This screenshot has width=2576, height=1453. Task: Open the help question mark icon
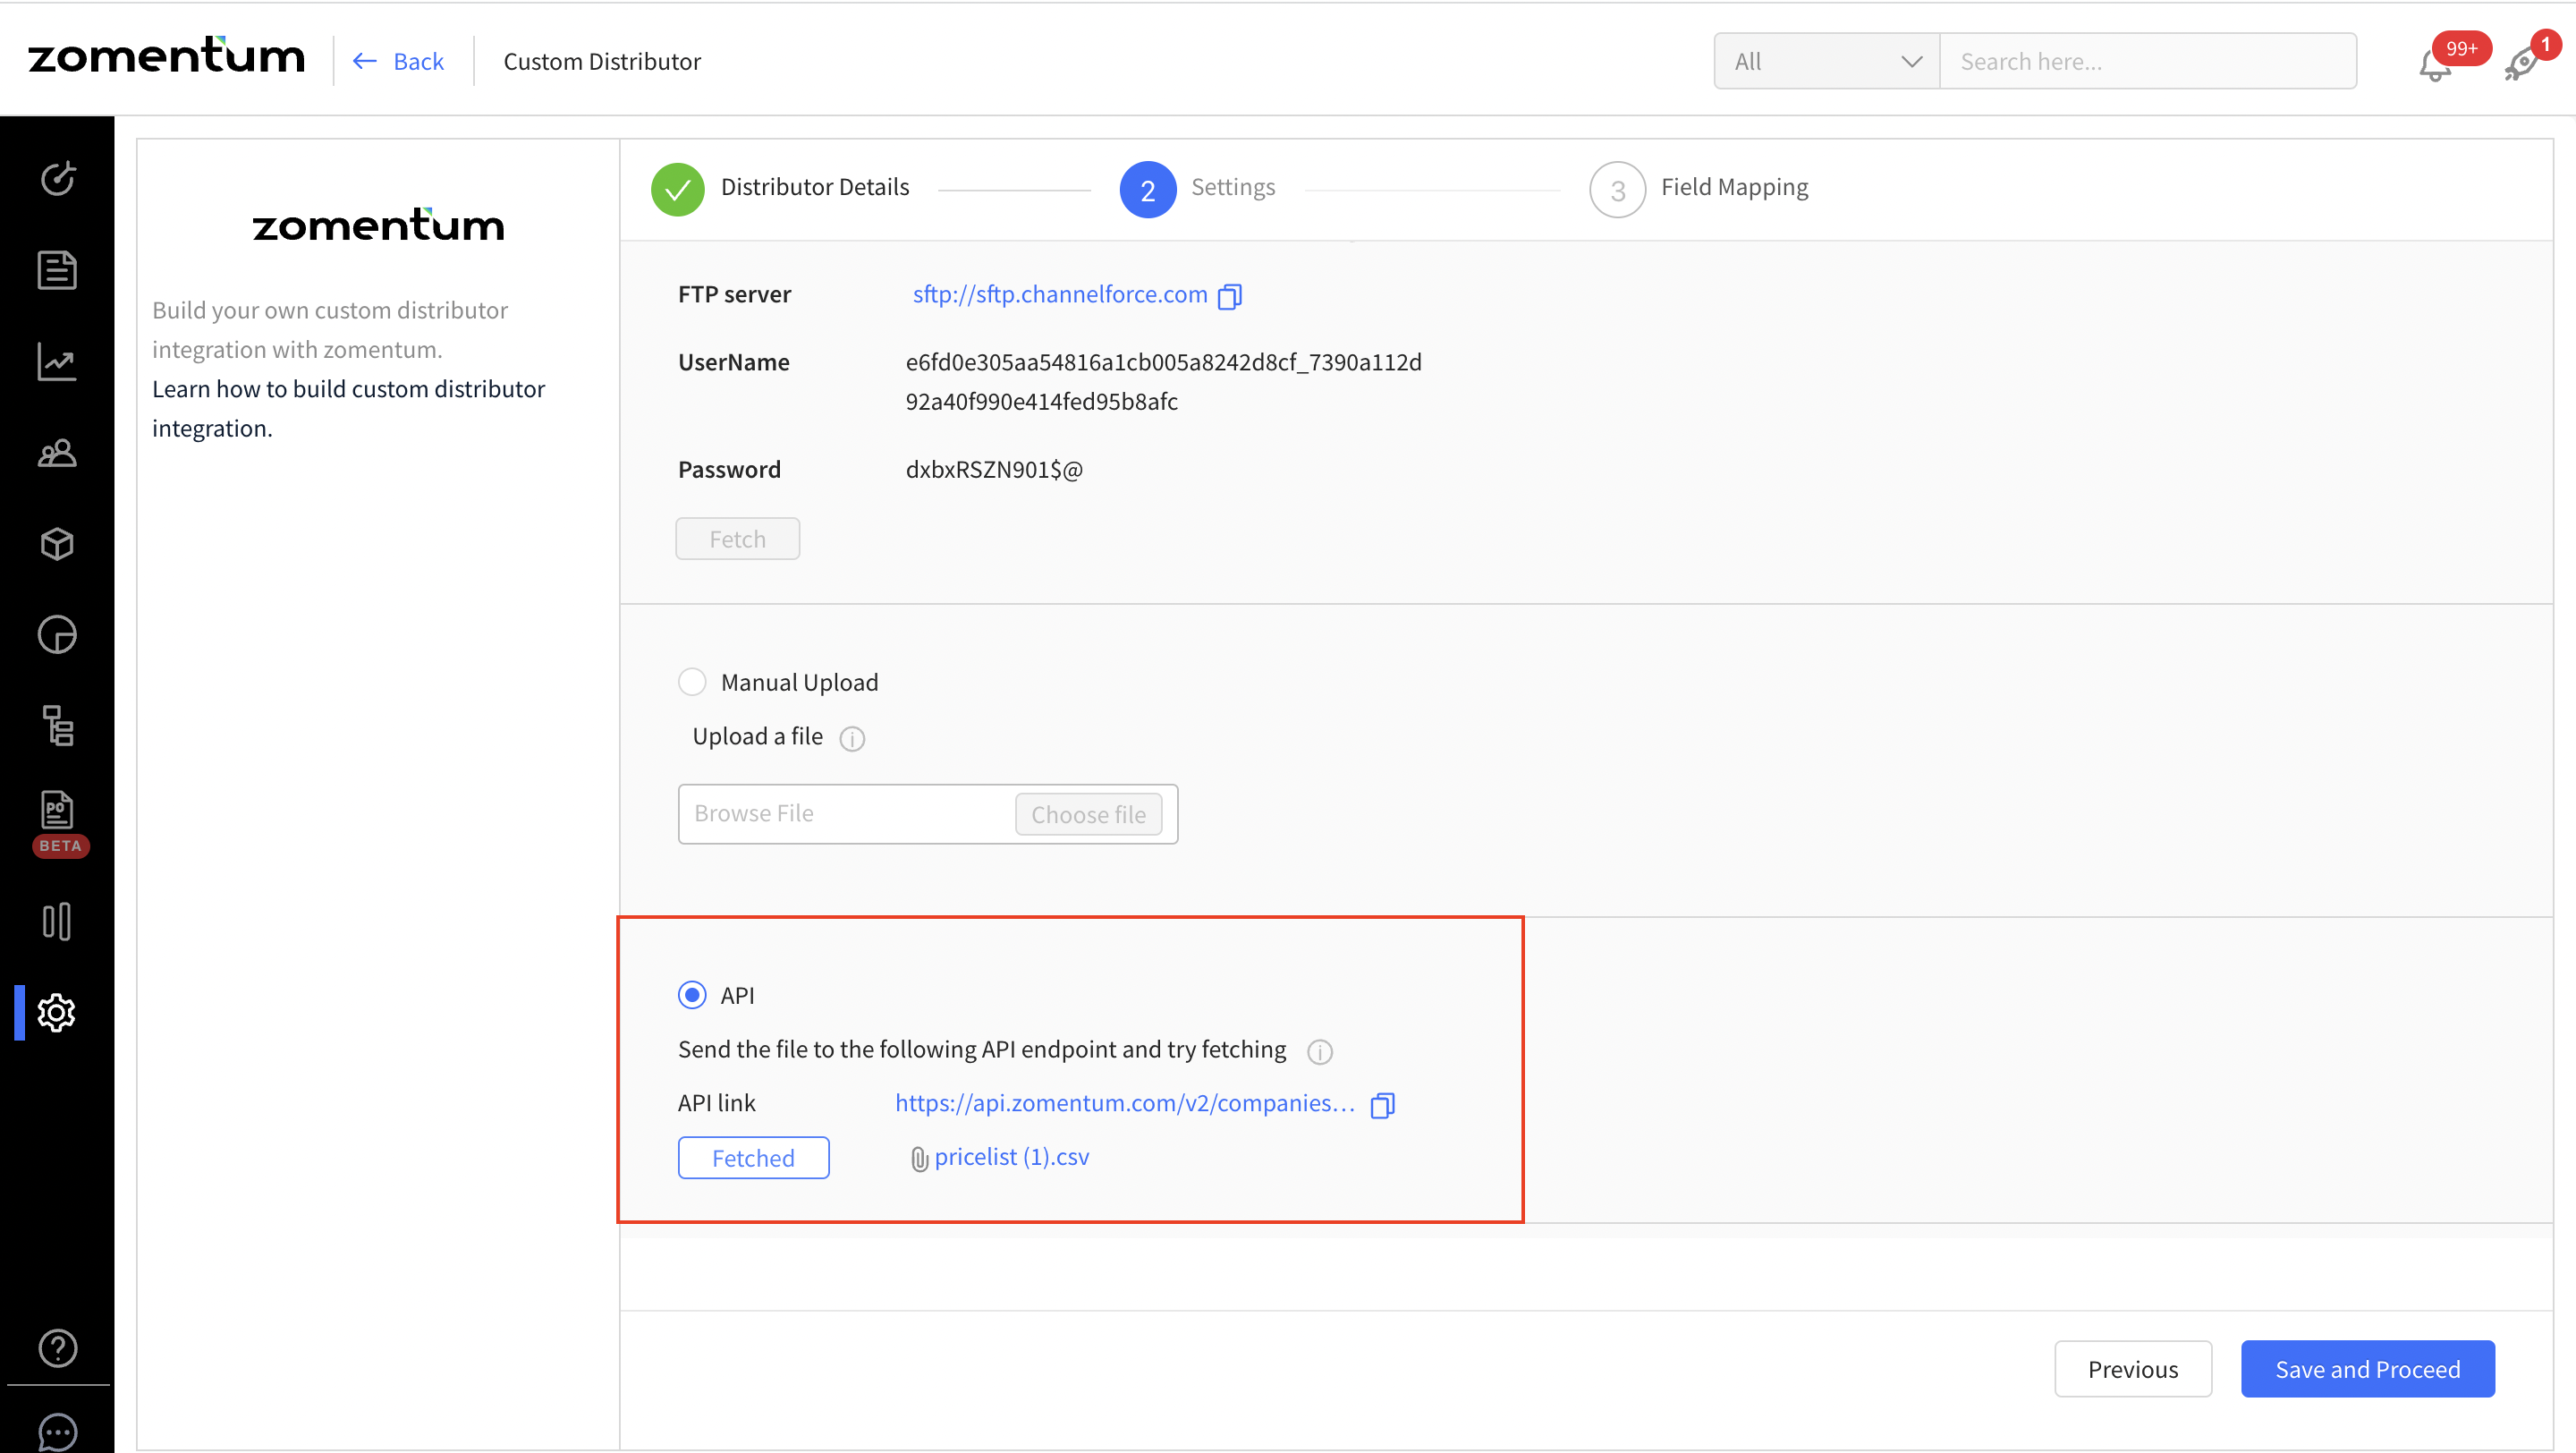[57, 1347]
